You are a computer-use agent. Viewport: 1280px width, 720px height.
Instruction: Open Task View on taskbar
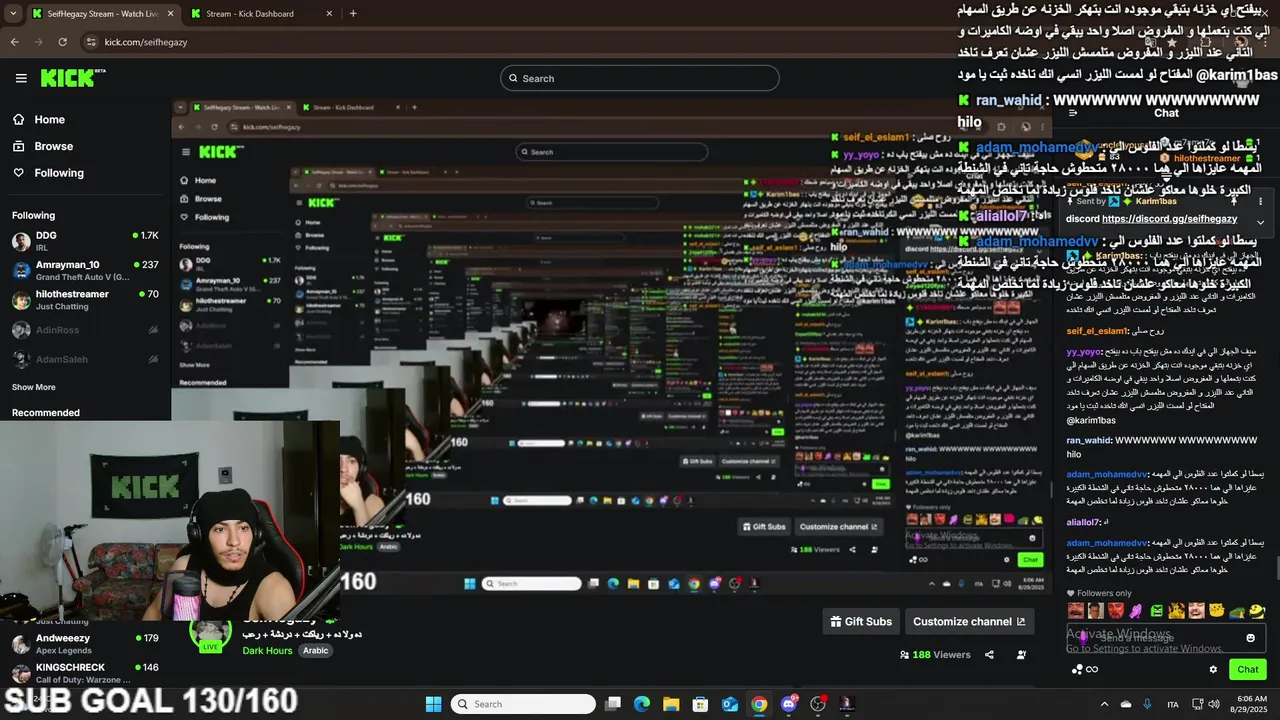[x=613, y=704]
